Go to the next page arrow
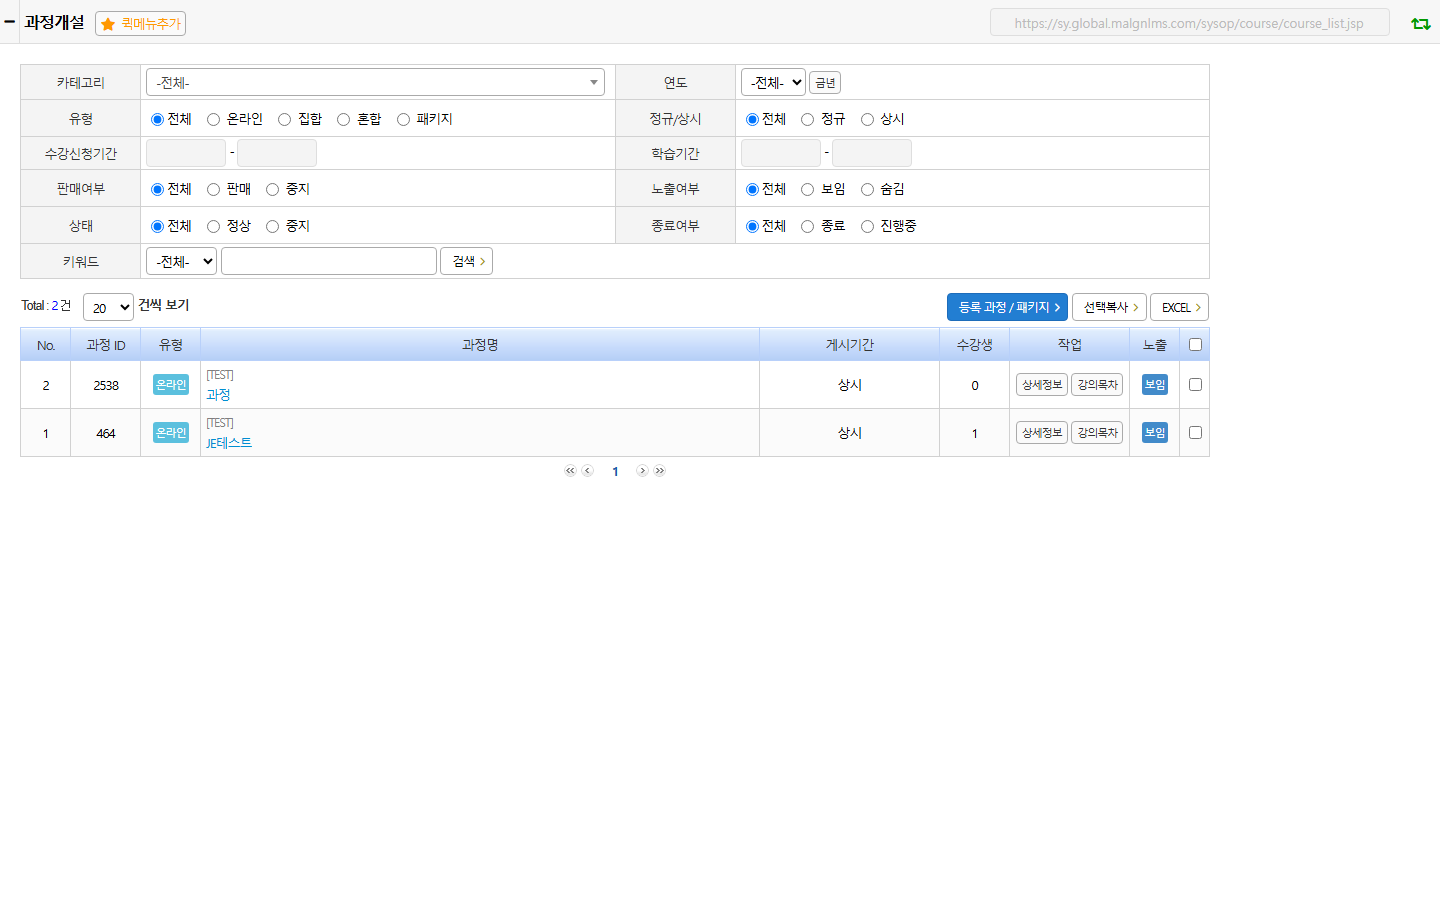The image size is (1440, 900). tap(642, 471)
